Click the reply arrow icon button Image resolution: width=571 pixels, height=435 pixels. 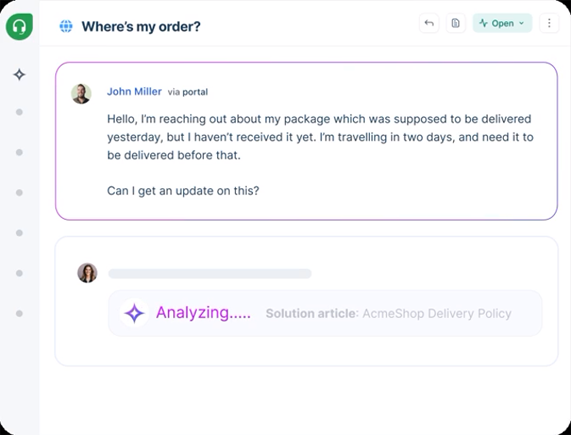429,23
